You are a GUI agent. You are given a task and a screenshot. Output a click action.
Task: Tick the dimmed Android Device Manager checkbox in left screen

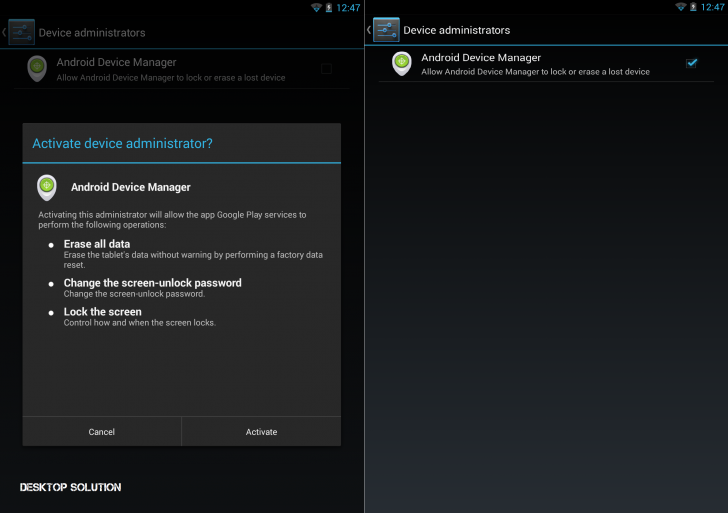[x=326, y=69]
